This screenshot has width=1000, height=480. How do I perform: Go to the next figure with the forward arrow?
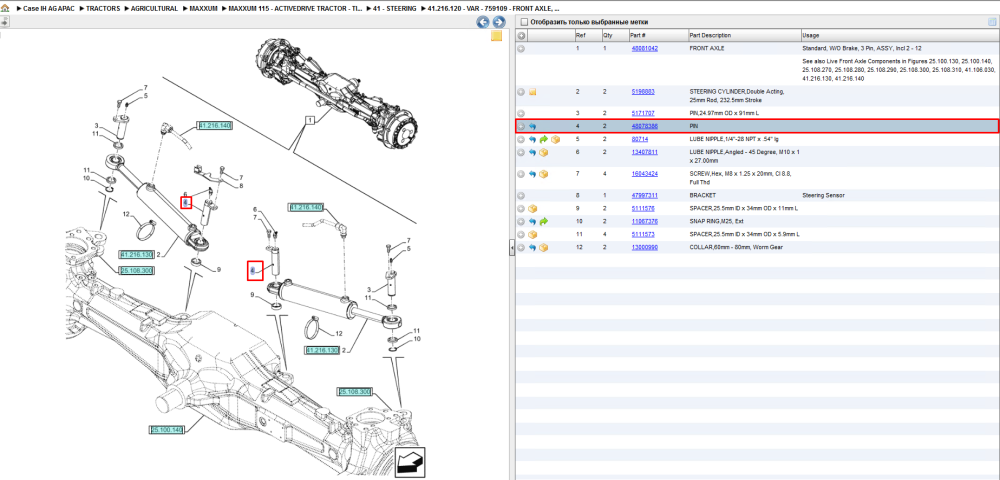click(499, 22)
